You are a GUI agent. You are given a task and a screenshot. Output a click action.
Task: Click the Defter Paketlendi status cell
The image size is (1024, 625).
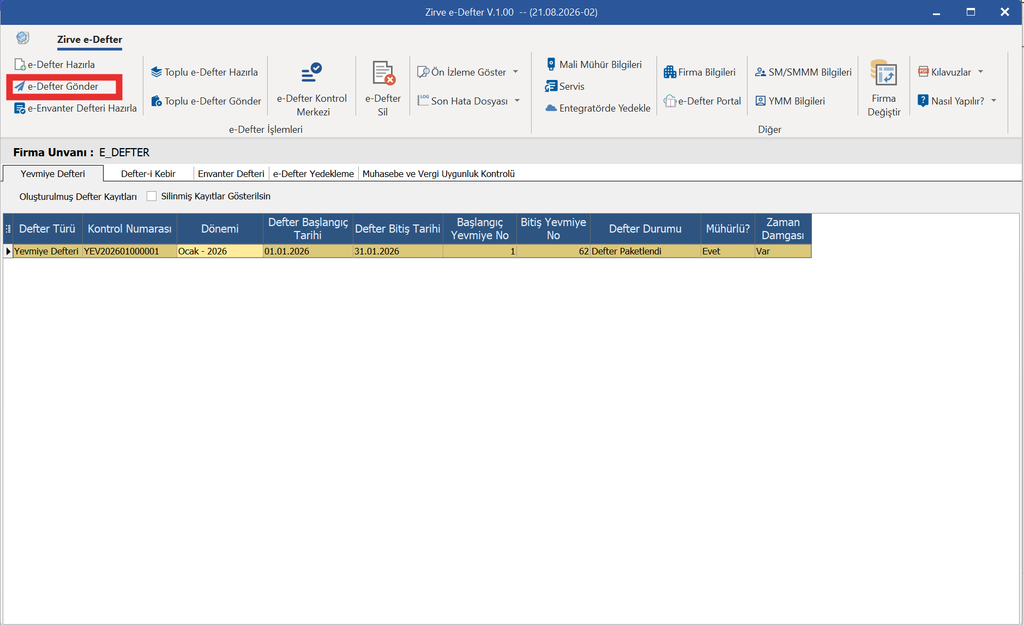coord(645,251)
